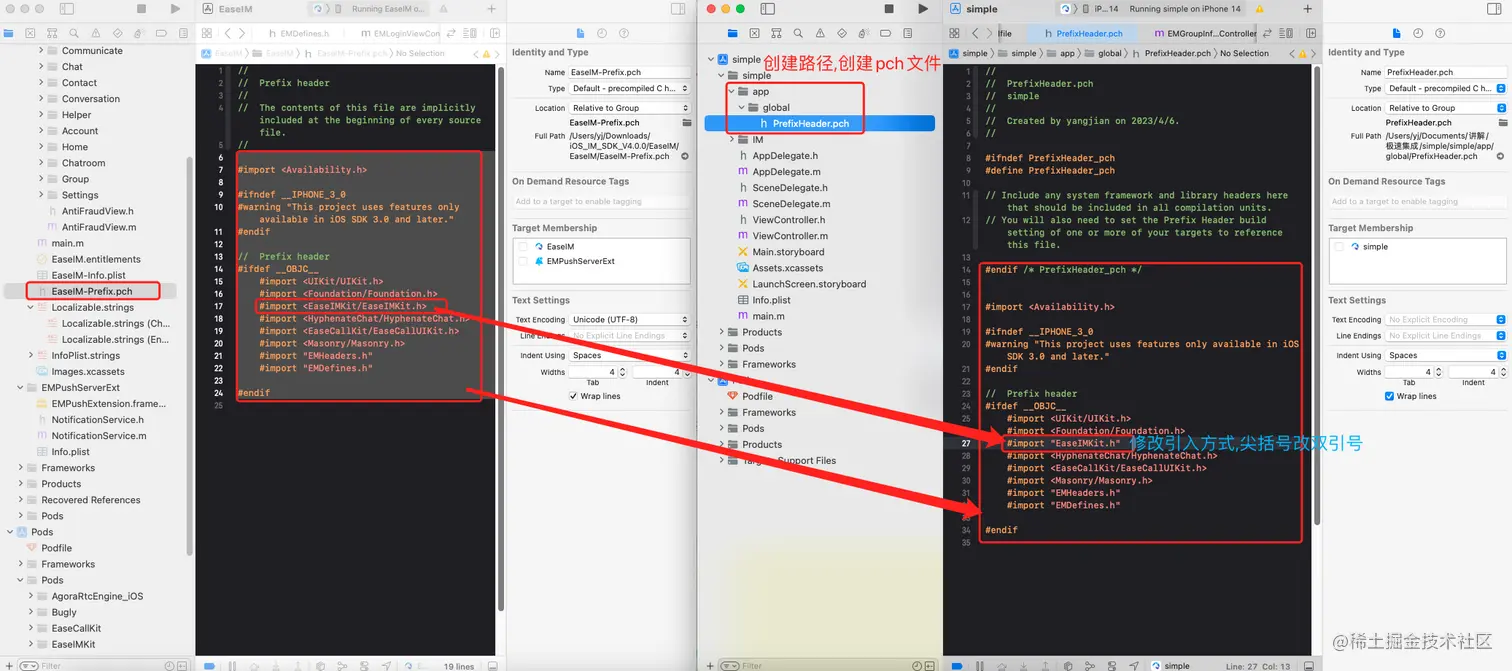Screen dimensions: 1512x671
Task: Open Type dropdown in simple inspector
Action: 1445,88
